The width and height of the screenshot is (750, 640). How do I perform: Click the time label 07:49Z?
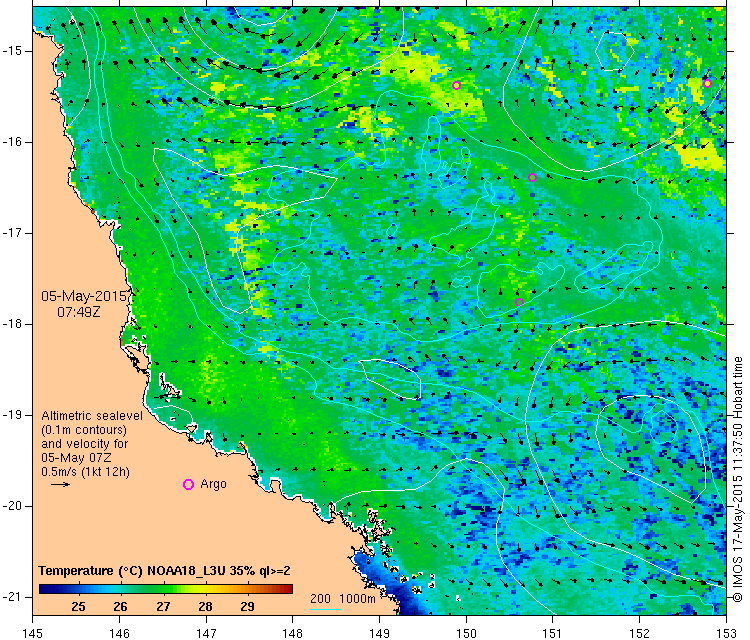pos(79,312)
